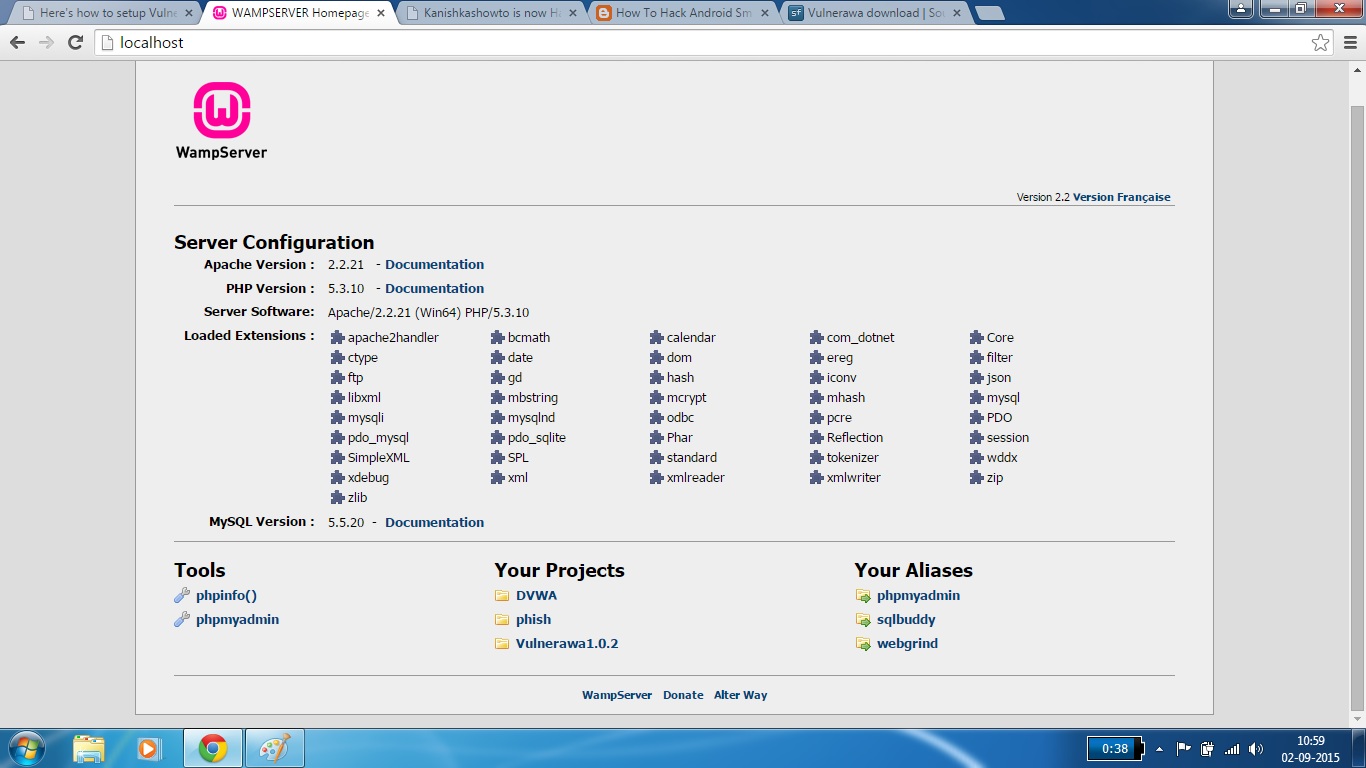Open the Vulnerawa1.0.2 project
Image resolution: width=1366 pixels, height=768 pixels.
567,644
